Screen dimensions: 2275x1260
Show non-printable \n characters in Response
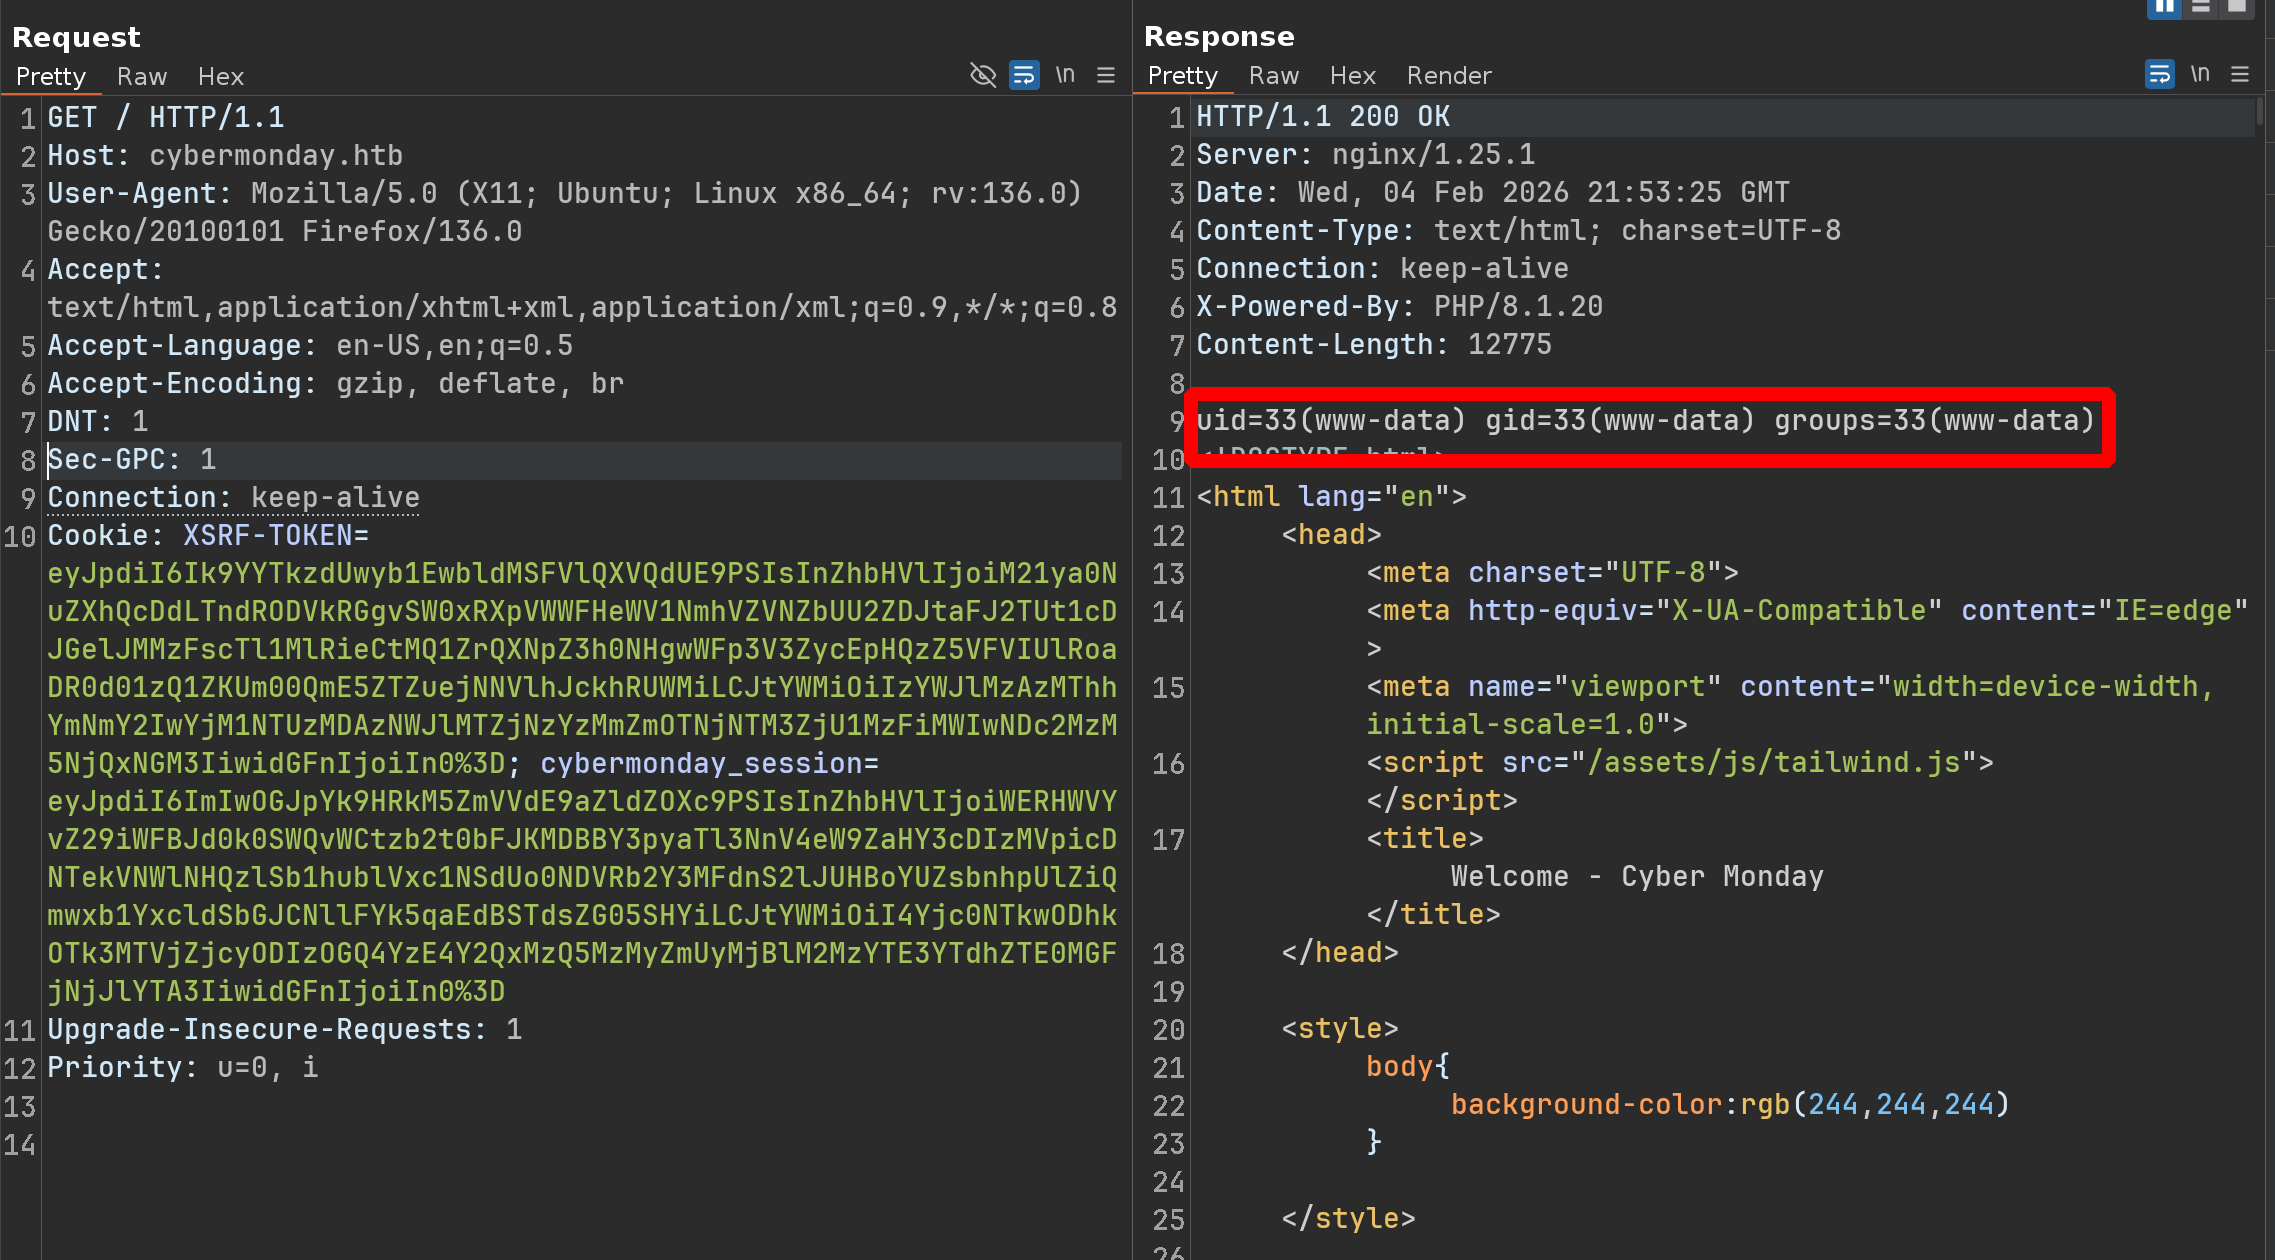[2200, 74]
